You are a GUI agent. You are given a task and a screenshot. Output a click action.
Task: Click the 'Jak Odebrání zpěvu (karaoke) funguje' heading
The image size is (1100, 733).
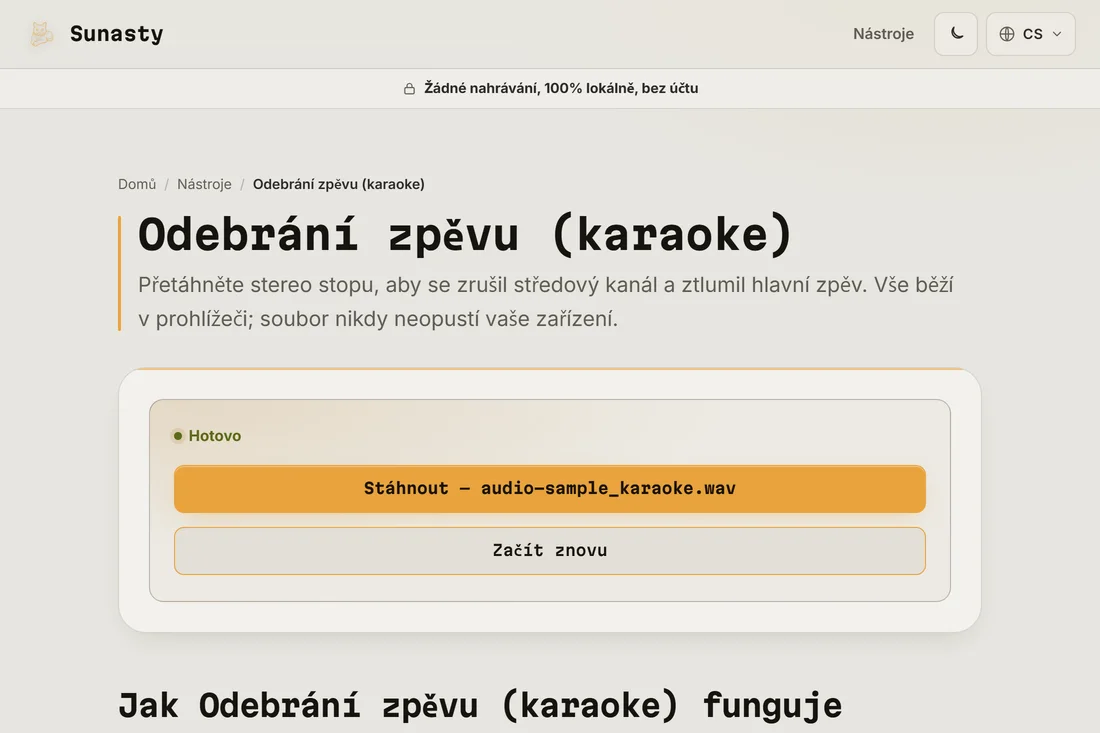(x=480, y=706)
